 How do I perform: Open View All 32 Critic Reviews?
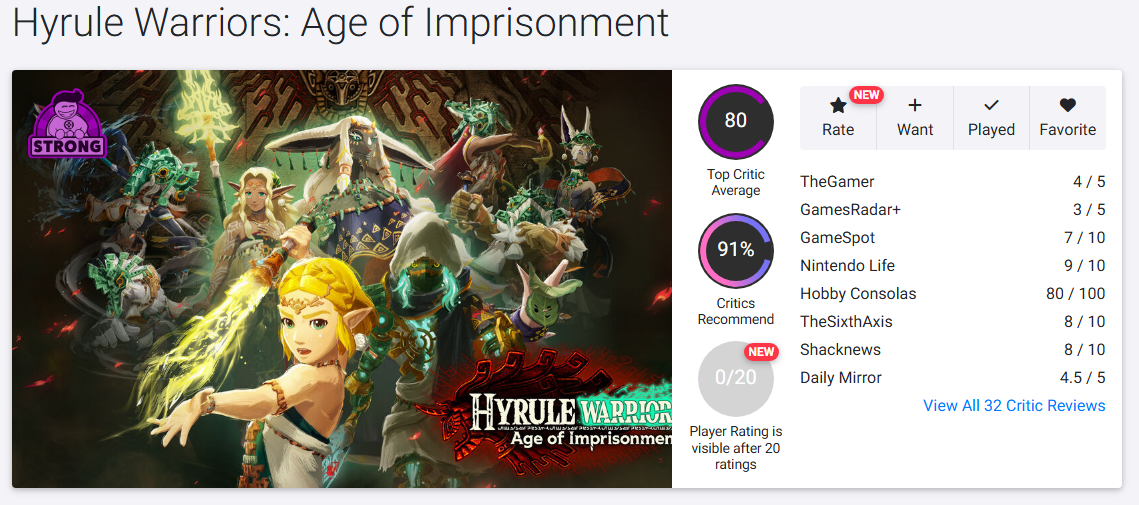1014,406
